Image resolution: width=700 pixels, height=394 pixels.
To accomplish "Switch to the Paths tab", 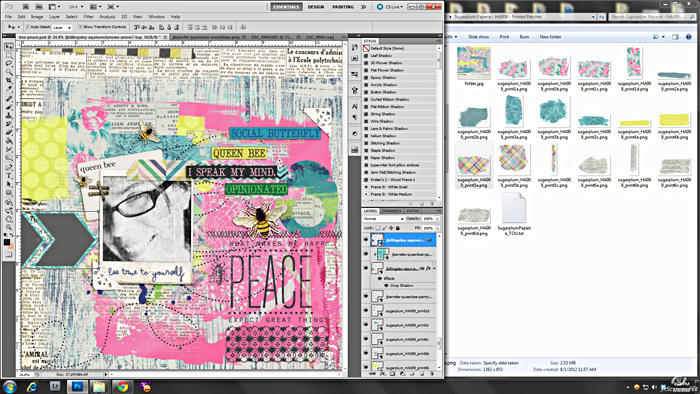I will [x=412, y=211].
